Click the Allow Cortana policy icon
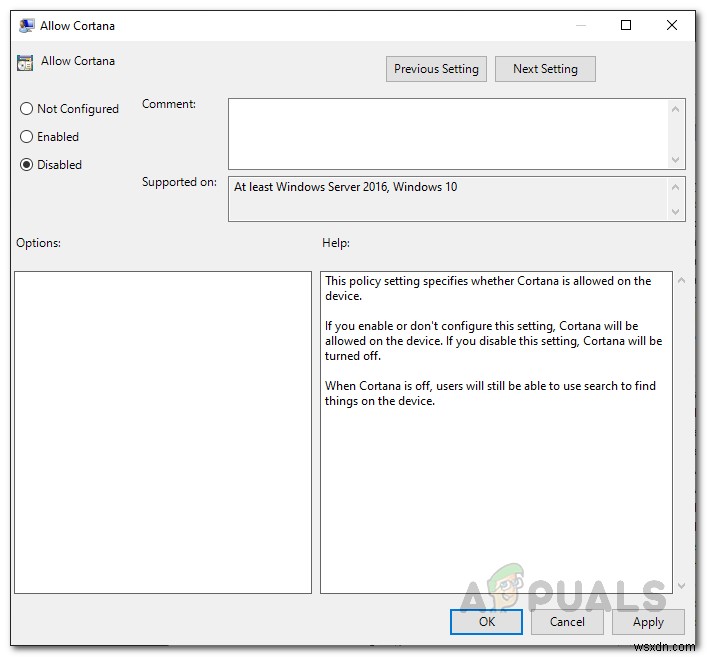The height and width of the screenshot is (657, 707). click(x=25, y=63)
